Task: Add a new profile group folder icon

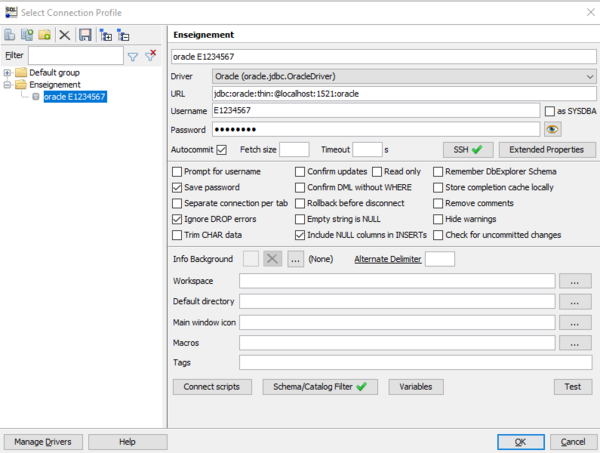Action: [44, 35]
